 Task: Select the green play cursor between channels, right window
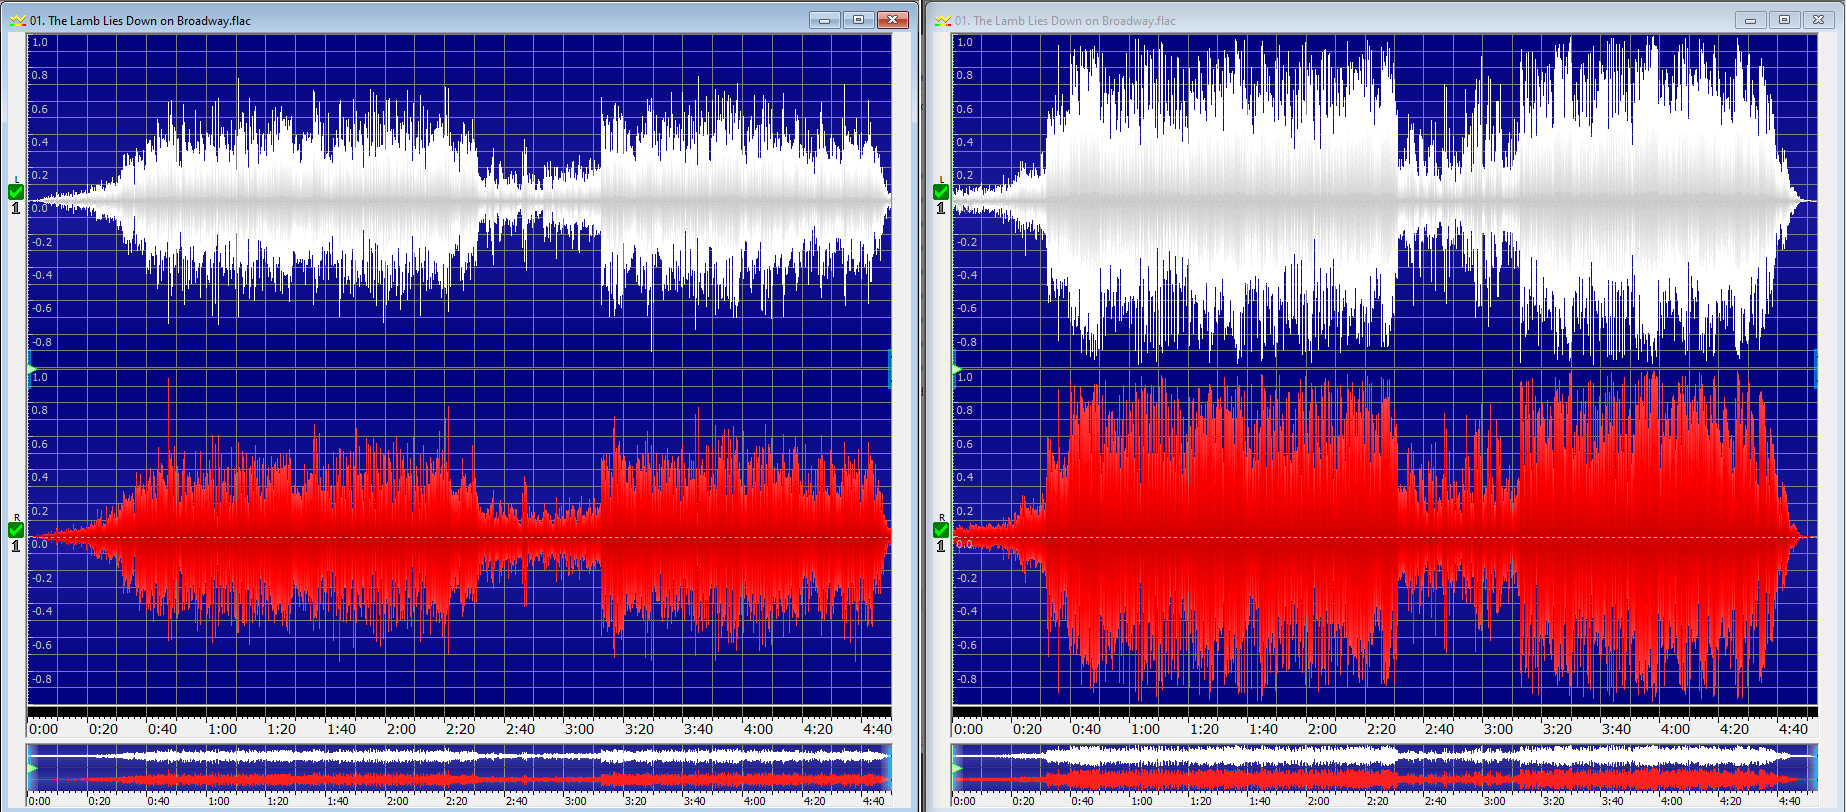pos(957,369)
